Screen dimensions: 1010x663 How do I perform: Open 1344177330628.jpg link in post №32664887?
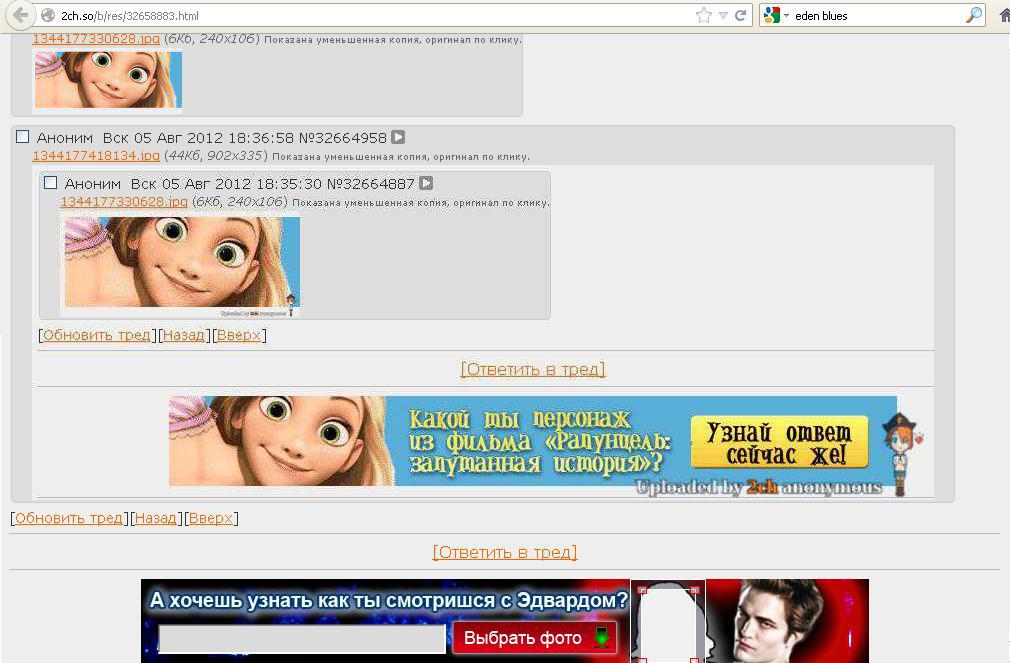click(x=124, y=202)
